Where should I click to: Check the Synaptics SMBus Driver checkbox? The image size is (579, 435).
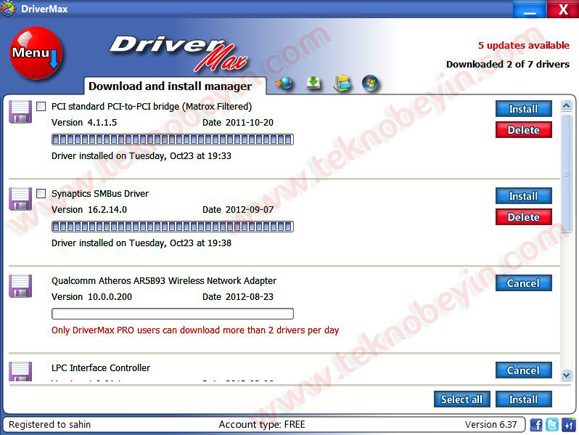[x=41, y=193]
